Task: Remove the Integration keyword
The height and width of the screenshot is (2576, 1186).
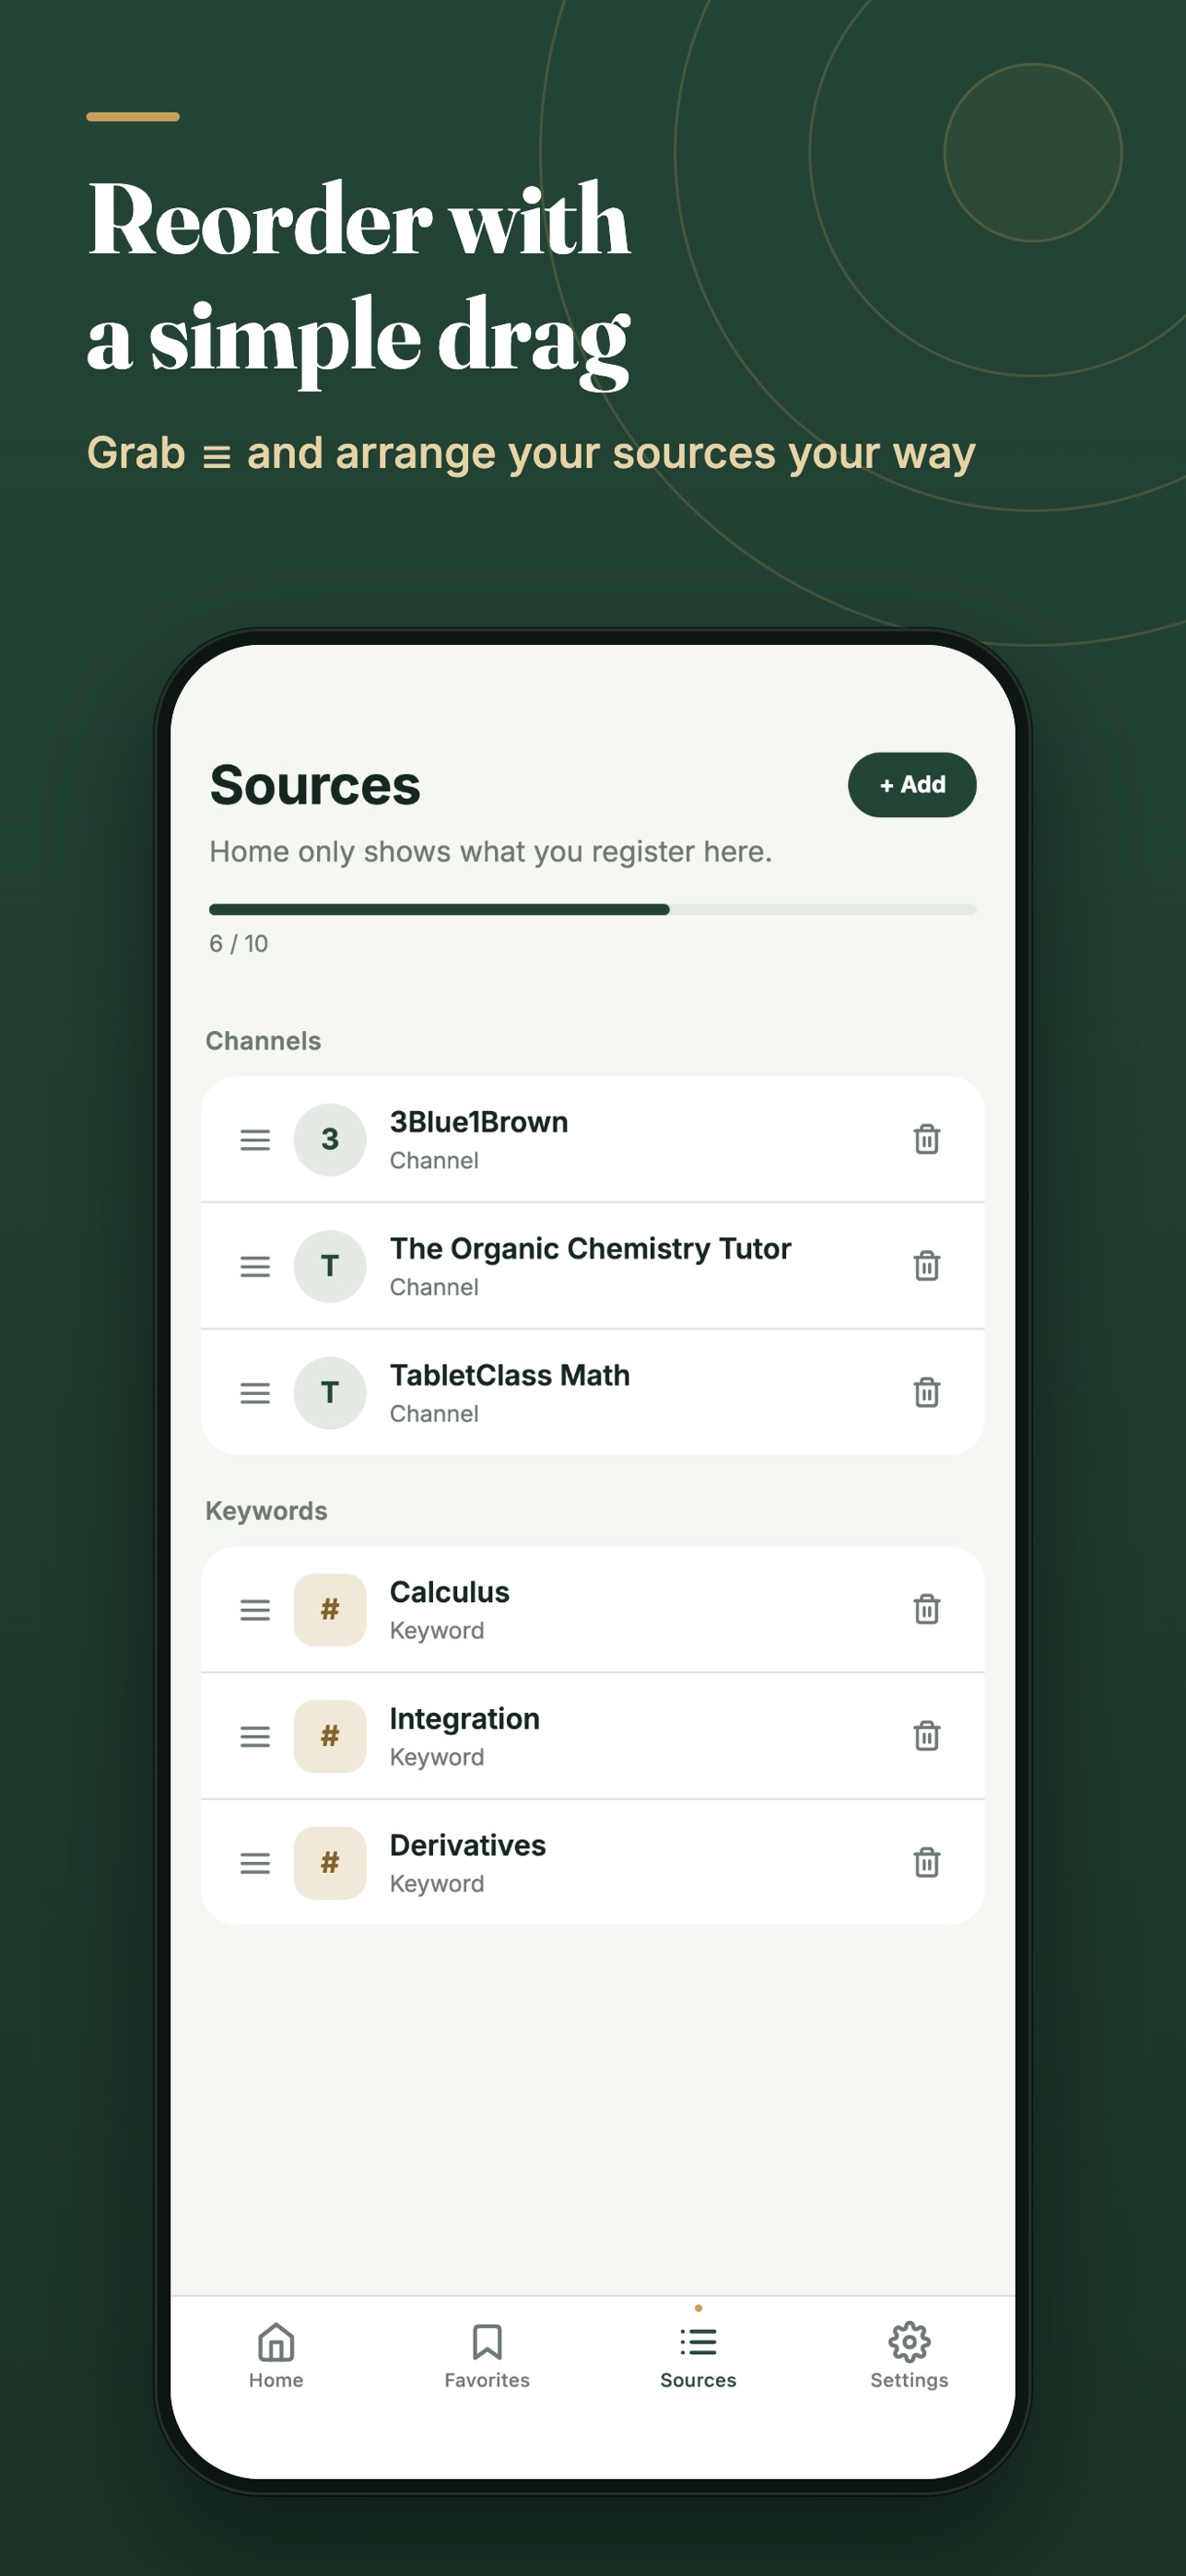Action: click(x=927, y=1736)
